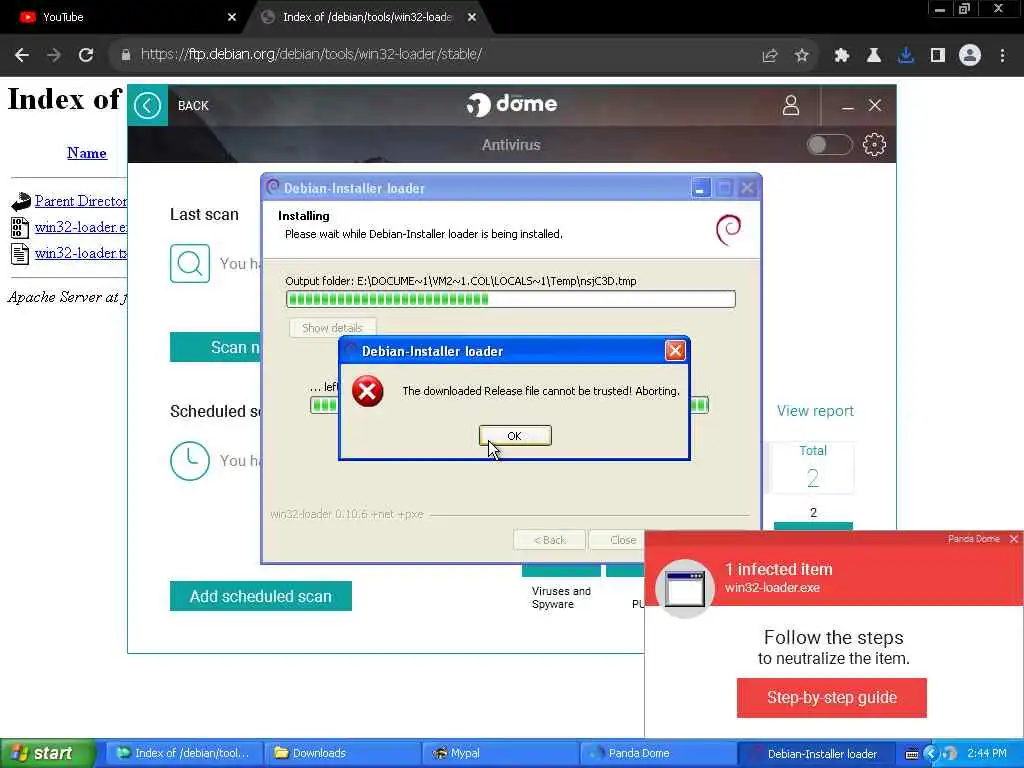The width and height of the screenshot is (1024, 768).
Task: Select Debian-Installer loader taskbar item
Action: (816, 753)
